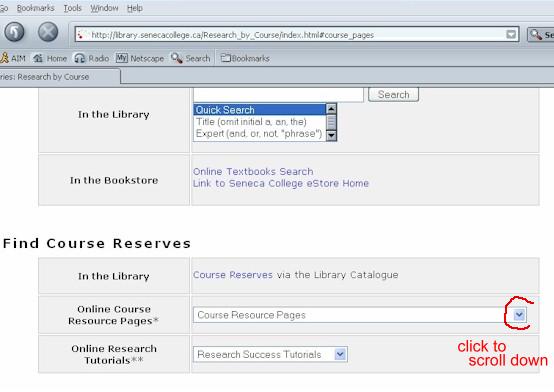Go to Home via the house icon
The width and height of the screenshot is (554, 392).
50,58
